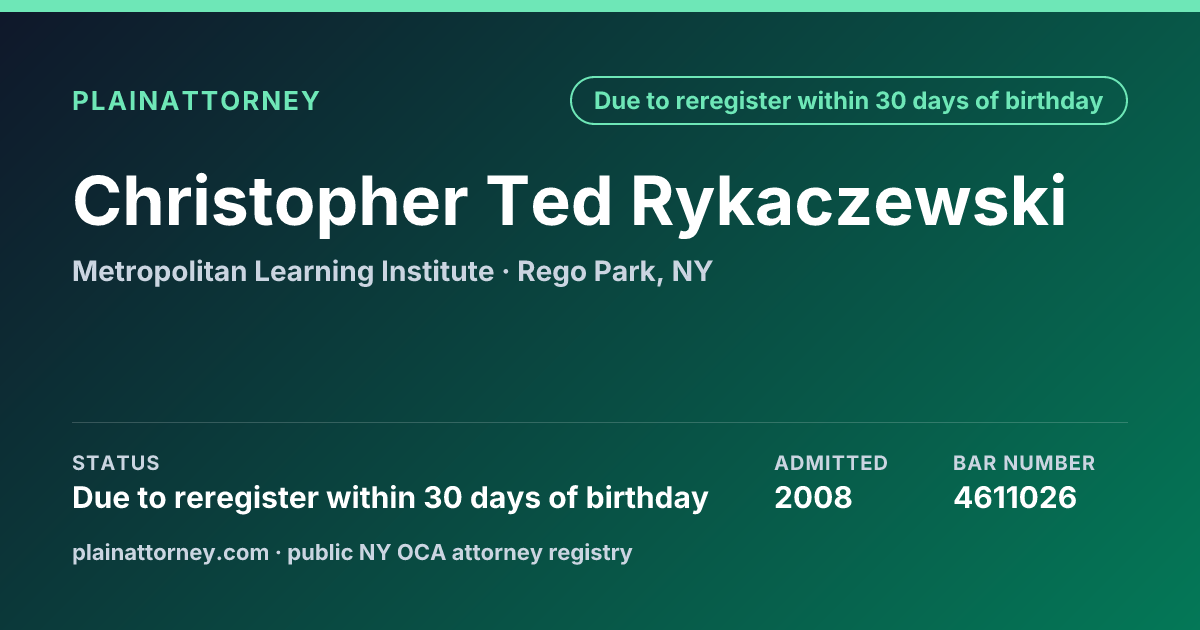
Task: Select the admitted year 2008
Action: (x=813, y=498)
